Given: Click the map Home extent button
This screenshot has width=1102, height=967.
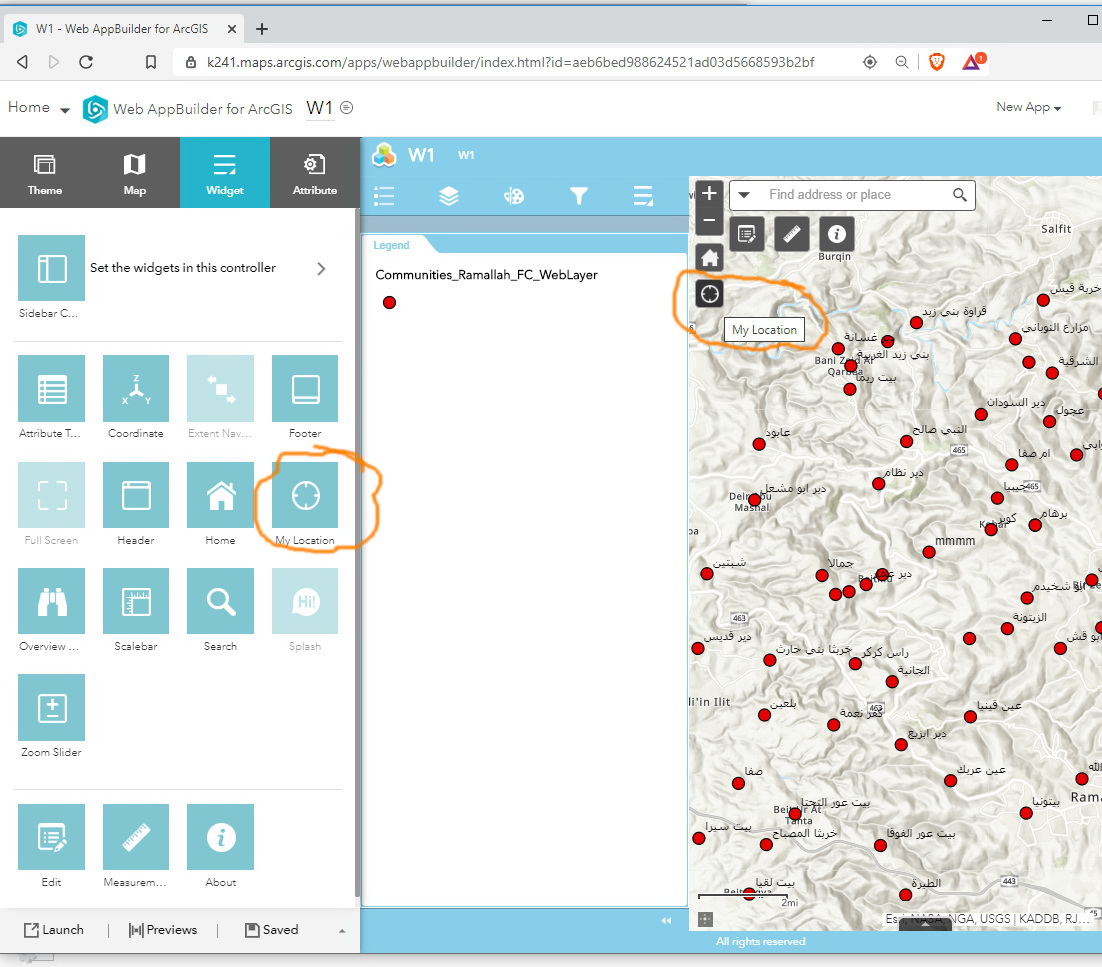Looking at the screenshot, I should (x=709, y=258).
